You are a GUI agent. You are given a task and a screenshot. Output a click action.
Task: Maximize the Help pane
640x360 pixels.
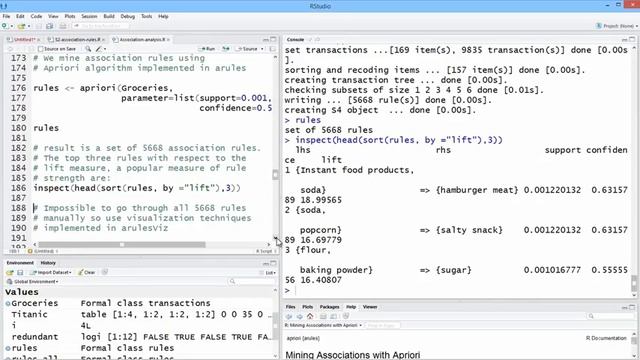[x=632, y=307]
